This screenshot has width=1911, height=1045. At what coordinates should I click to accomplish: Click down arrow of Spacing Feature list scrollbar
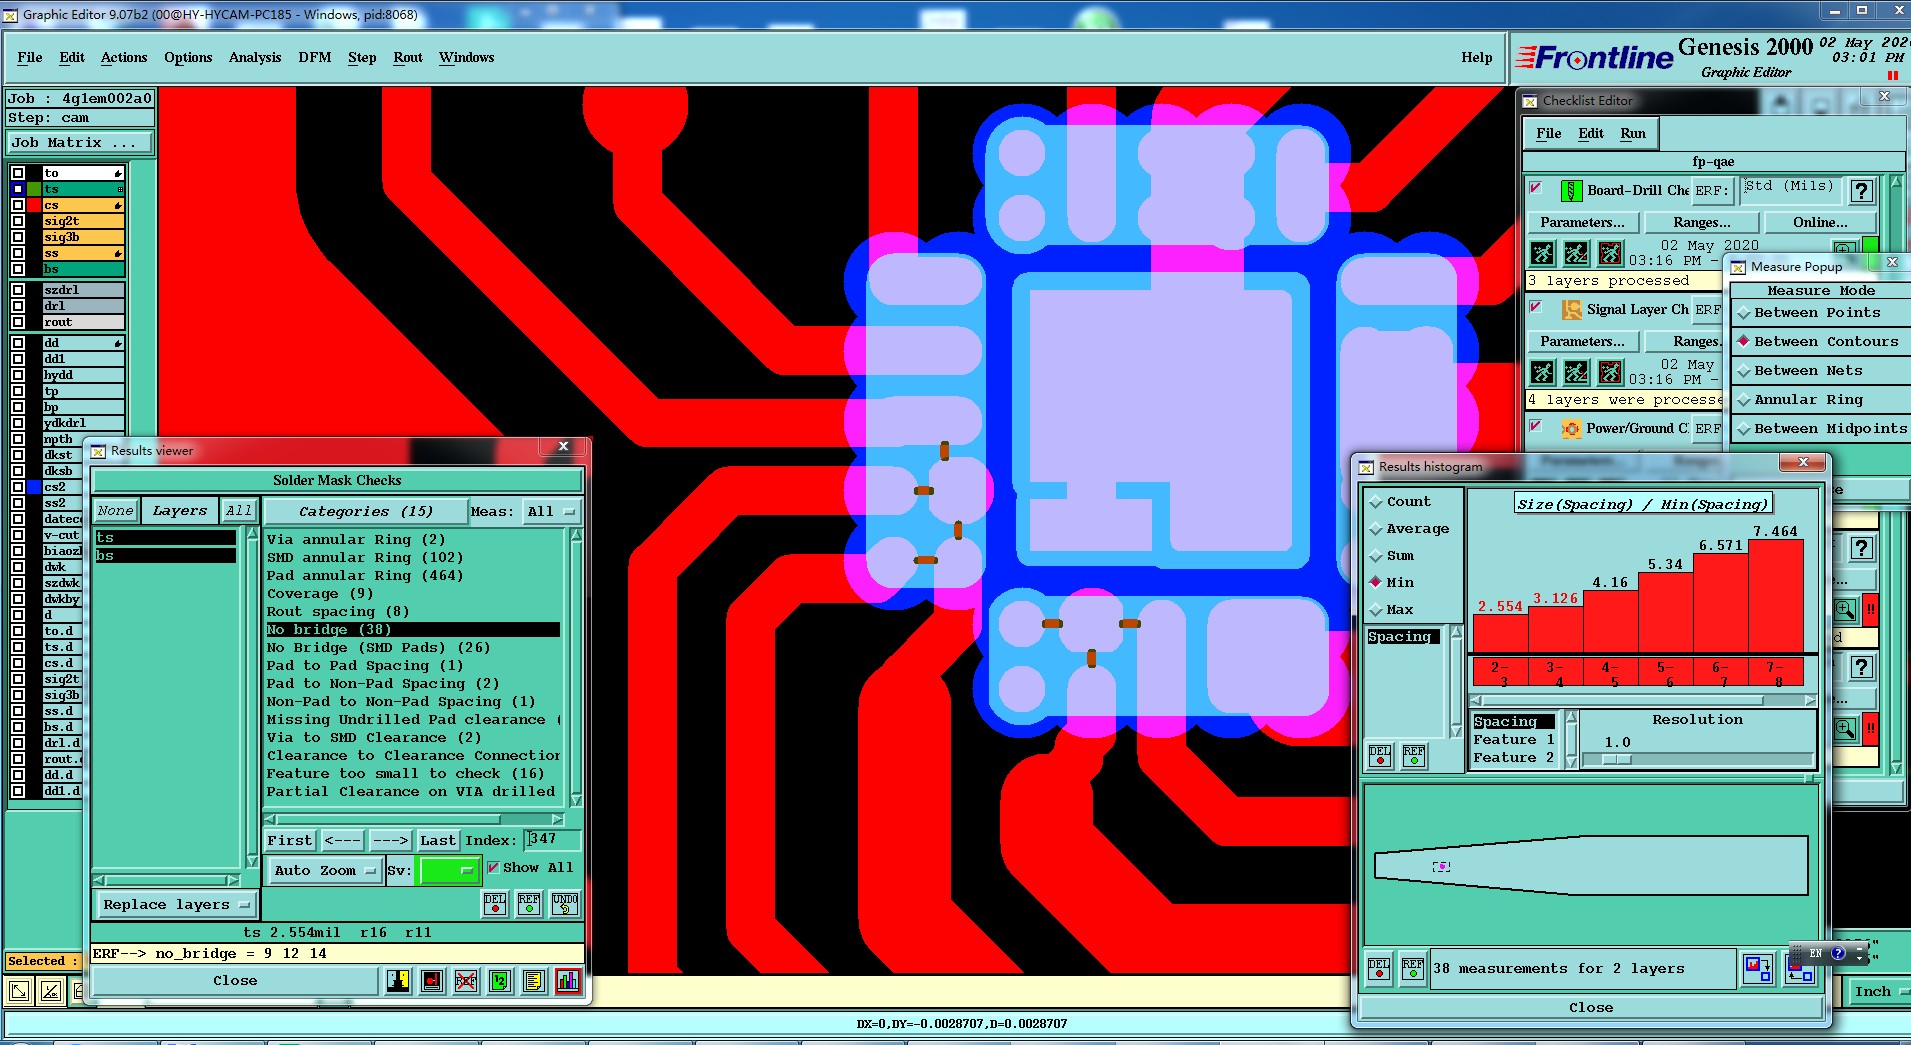pos(1571,762)
